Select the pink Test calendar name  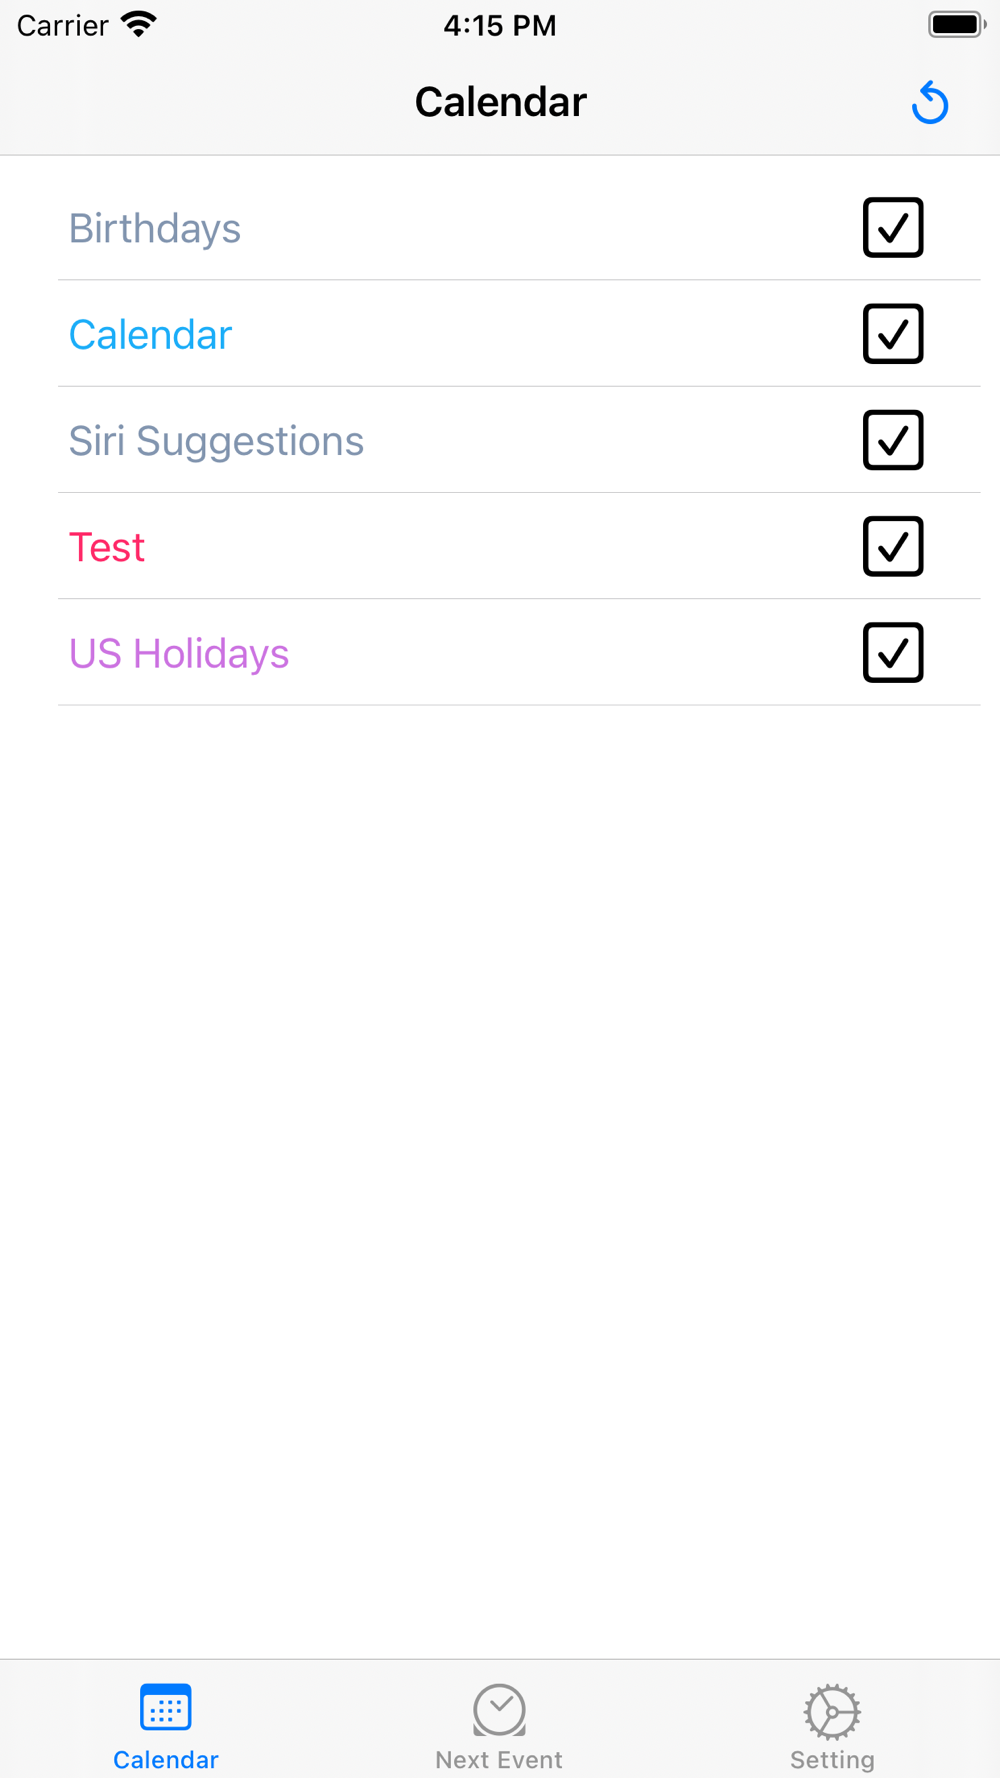pos(107,548)
